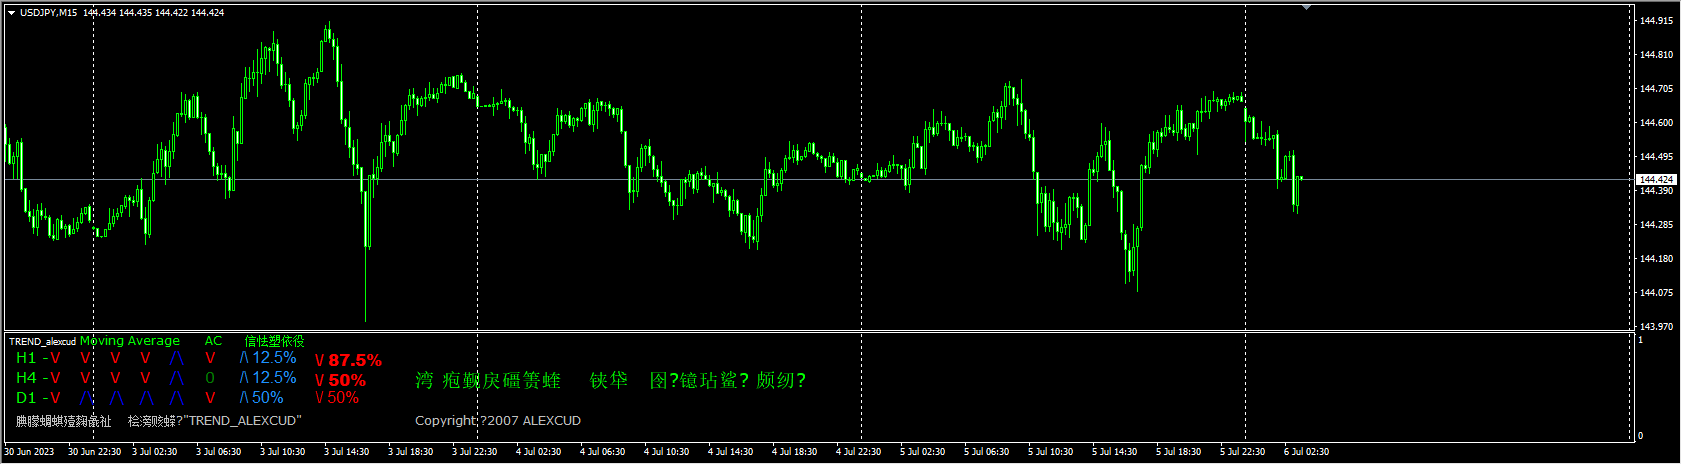The image size is (1682, 465).
Task: Click the 5 Jul 18:30 time label
Action: tap(1178, 452)
